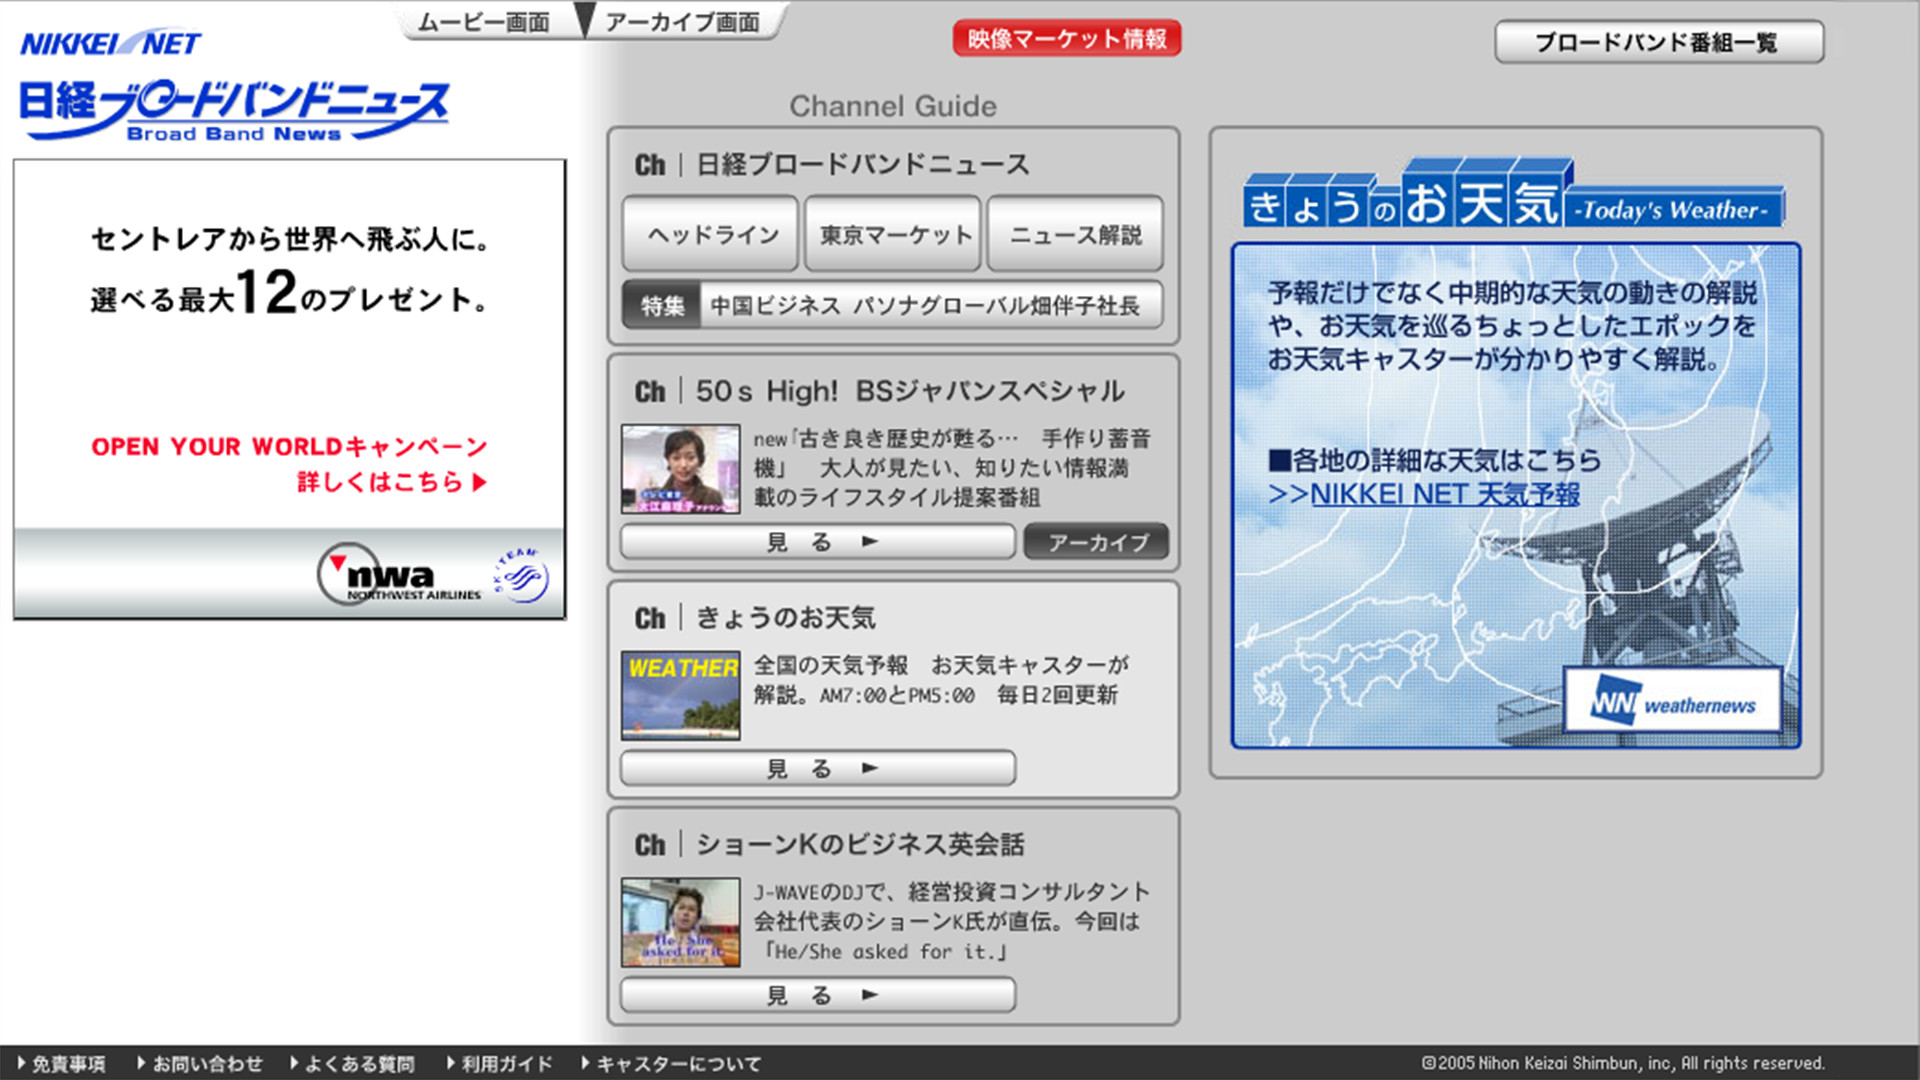Click the 全国の天気予報 description text
1920x1080 pixels.
[941, 680]
